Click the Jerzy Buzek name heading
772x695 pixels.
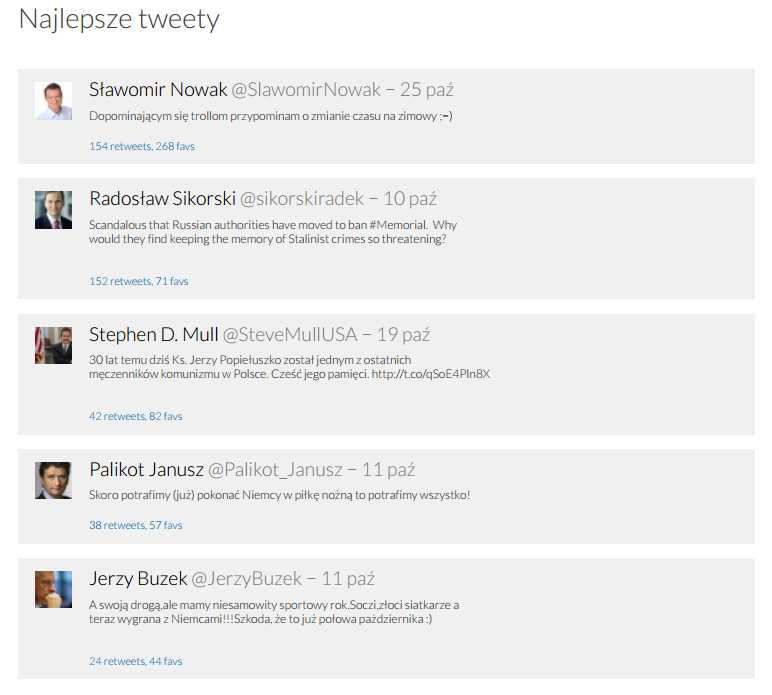[138, 578]
